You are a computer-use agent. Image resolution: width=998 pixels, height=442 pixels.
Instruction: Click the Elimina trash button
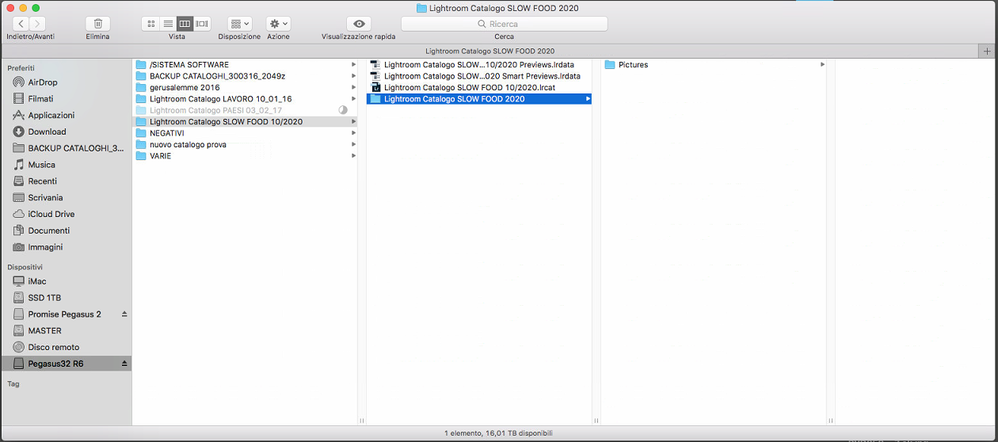98,24
